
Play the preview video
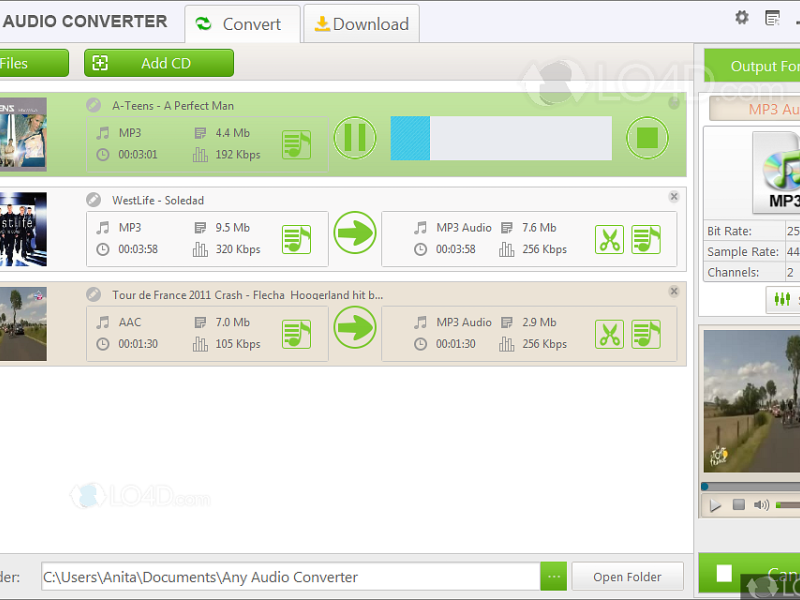coord(715,505)
